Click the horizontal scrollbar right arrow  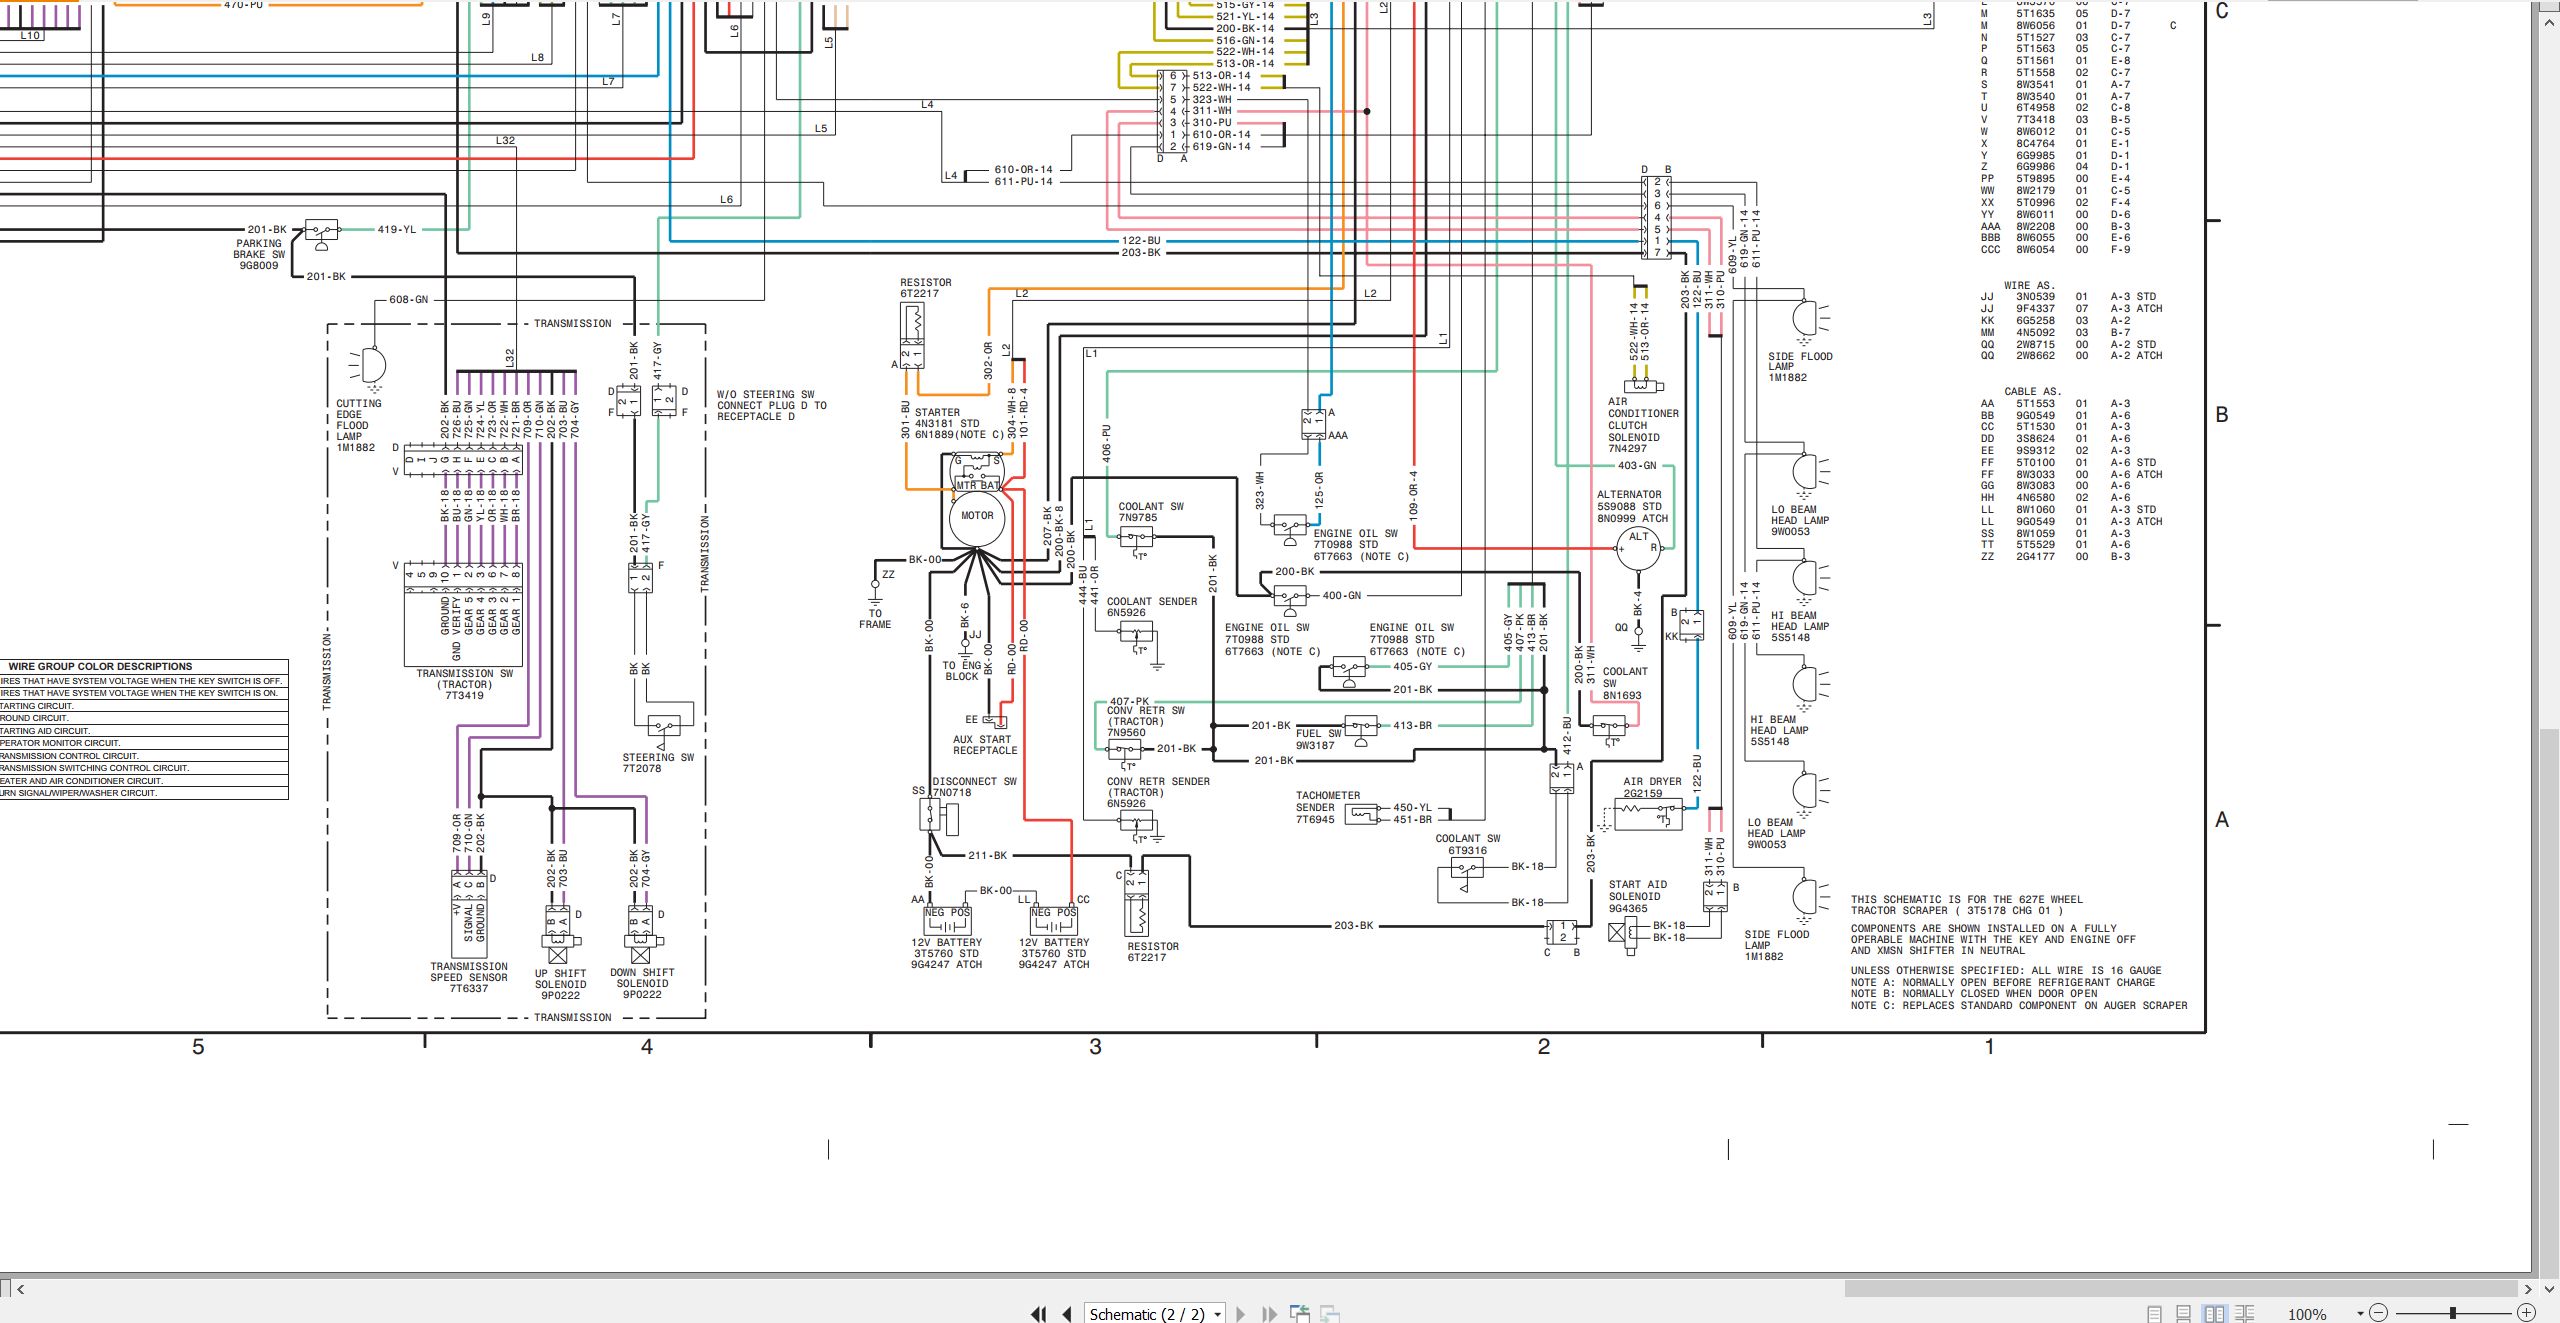[x=2528, y=1289]
